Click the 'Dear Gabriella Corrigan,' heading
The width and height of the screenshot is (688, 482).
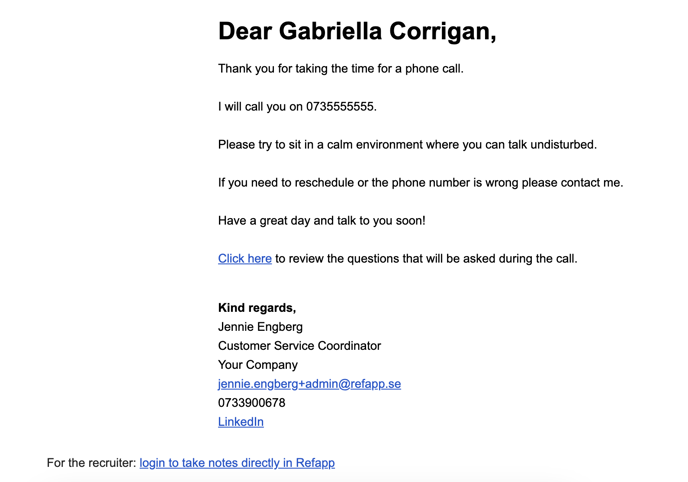[x=357, y=32]
